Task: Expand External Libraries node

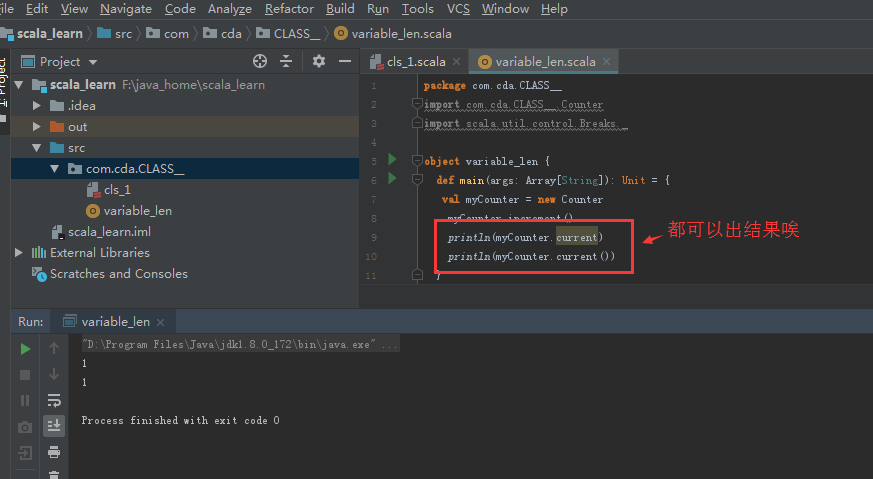Action: [x=19, y=253]
